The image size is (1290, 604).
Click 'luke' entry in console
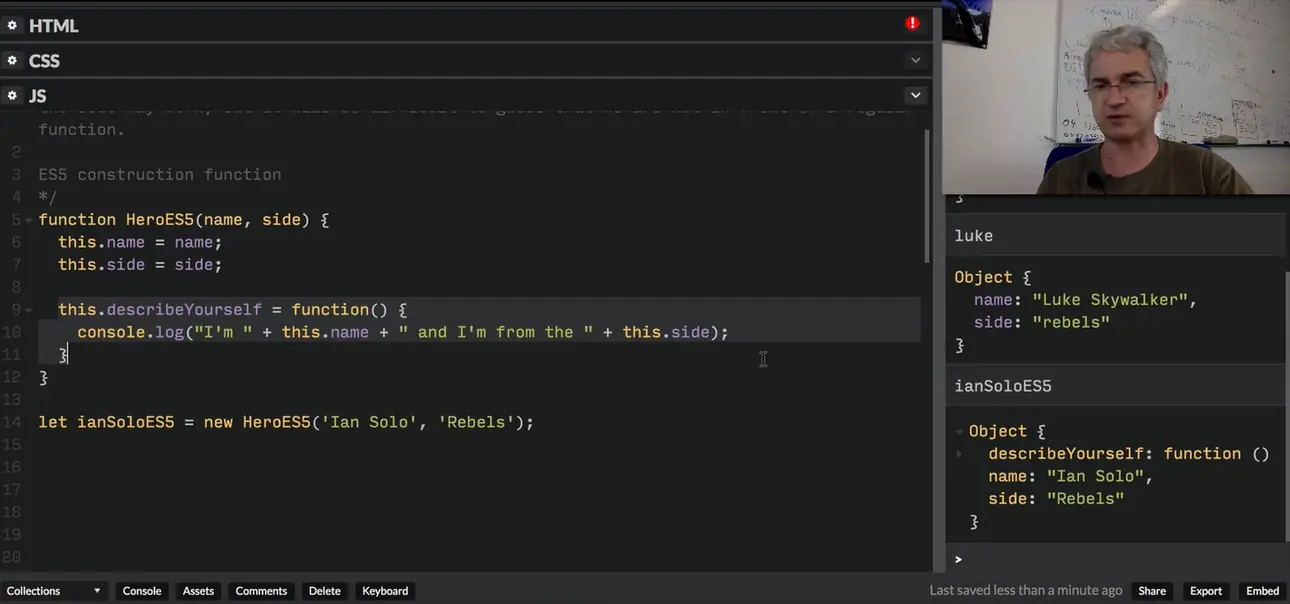point(973,236)
